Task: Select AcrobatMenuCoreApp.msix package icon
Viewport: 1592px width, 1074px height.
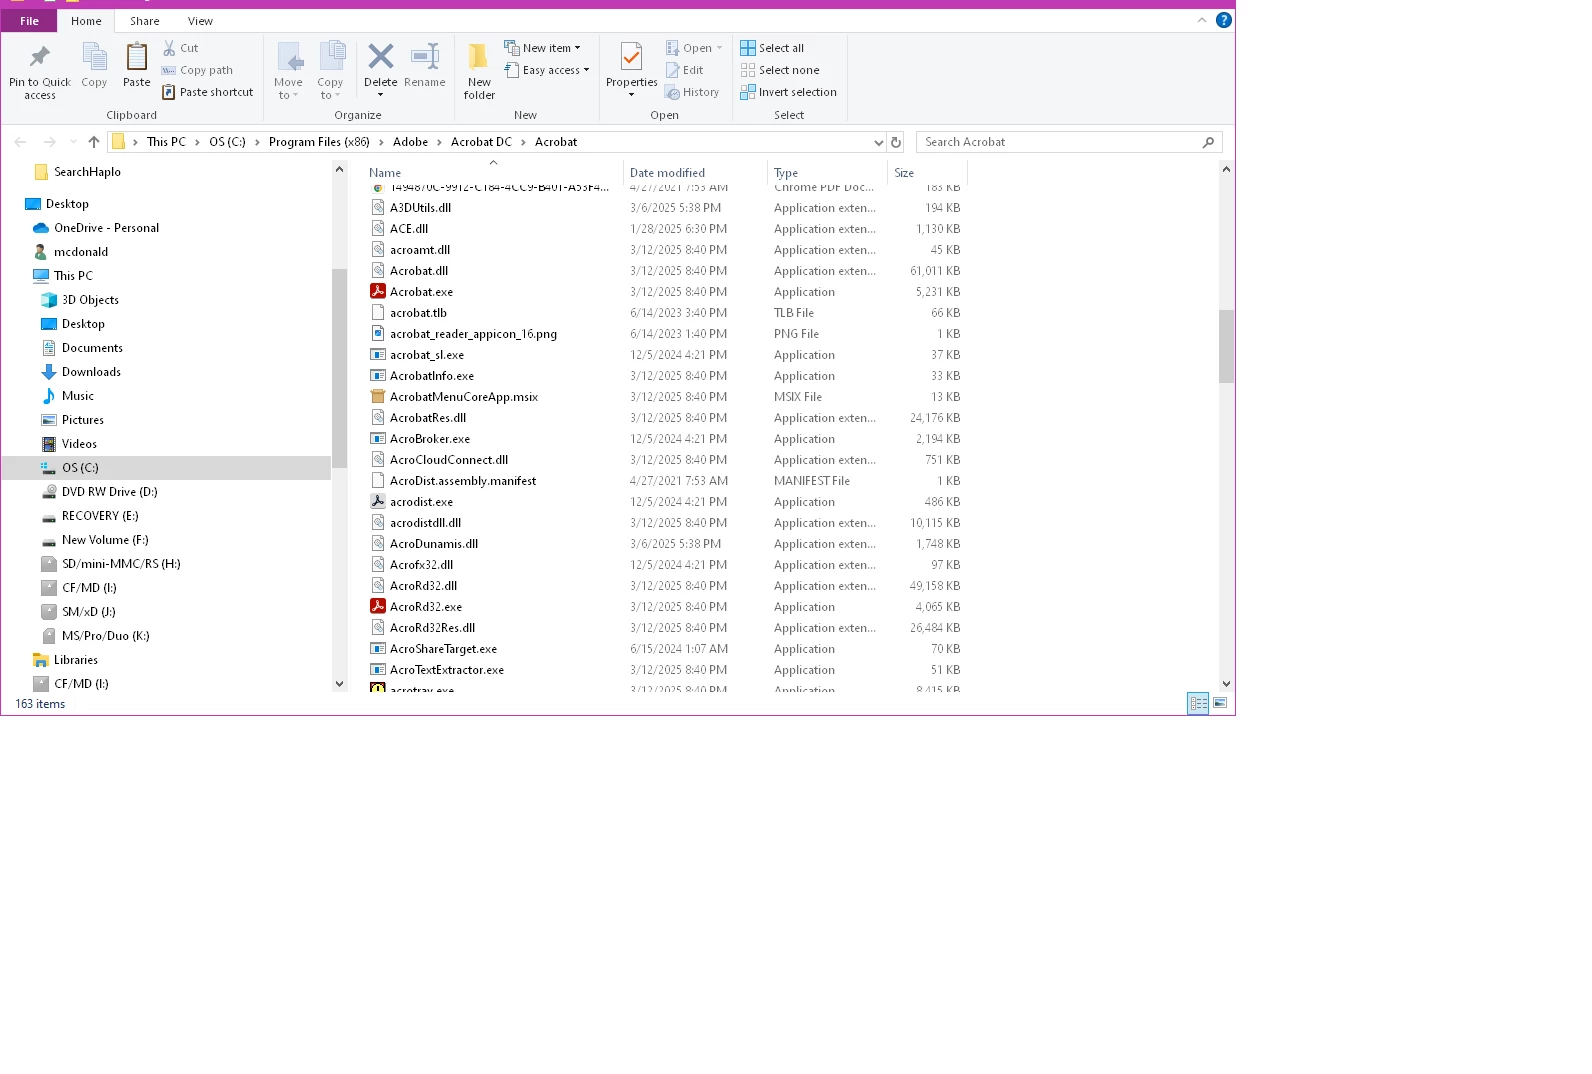Action: click(x=378, y=396)
